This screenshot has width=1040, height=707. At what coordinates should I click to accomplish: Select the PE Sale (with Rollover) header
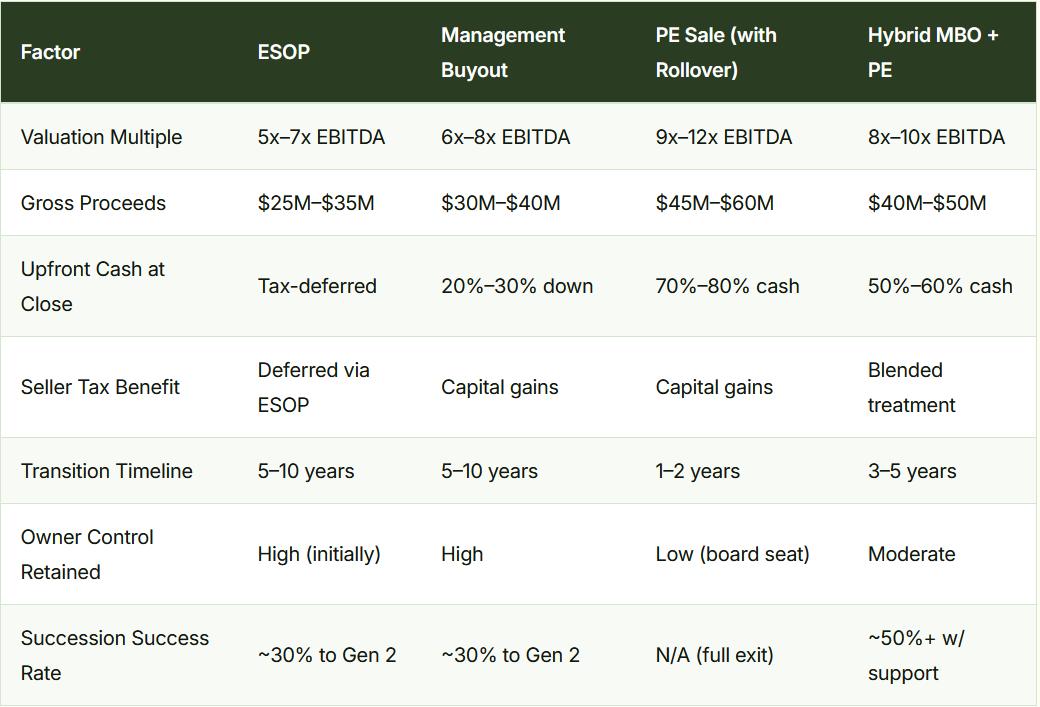coord(716,52)
